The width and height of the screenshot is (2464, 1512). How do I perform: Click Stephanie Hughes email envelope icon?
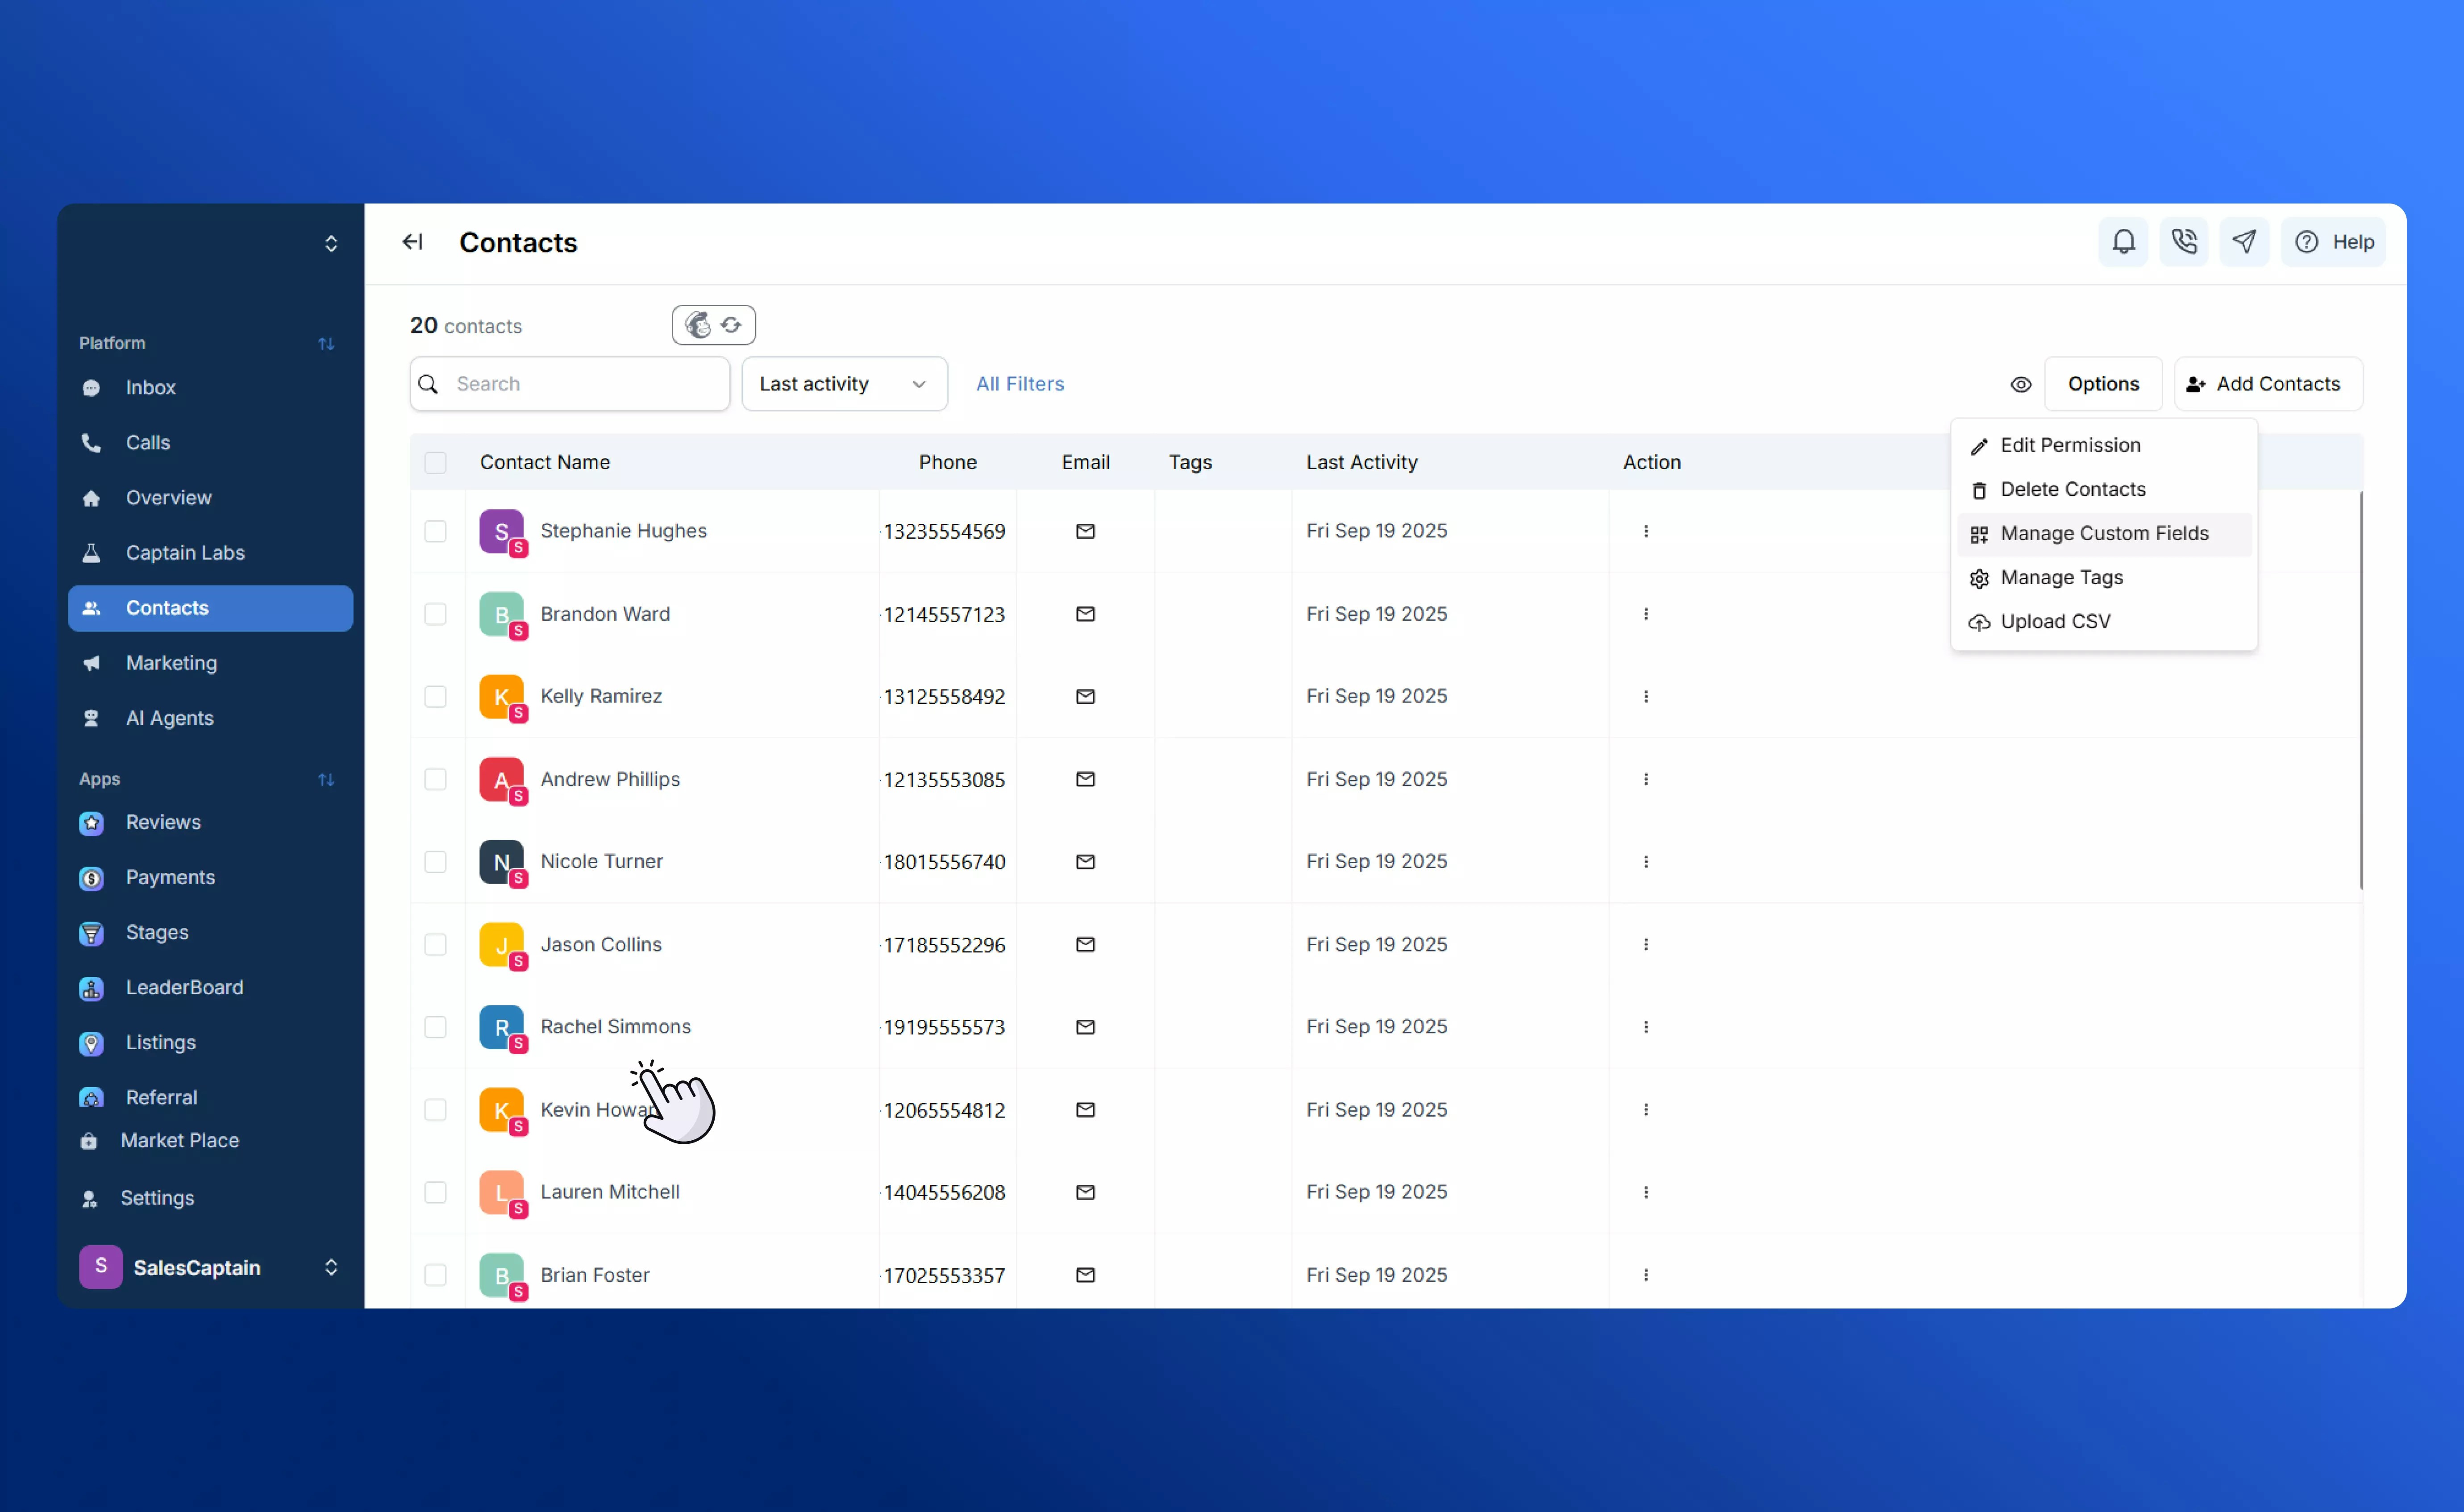(1085, 531)
